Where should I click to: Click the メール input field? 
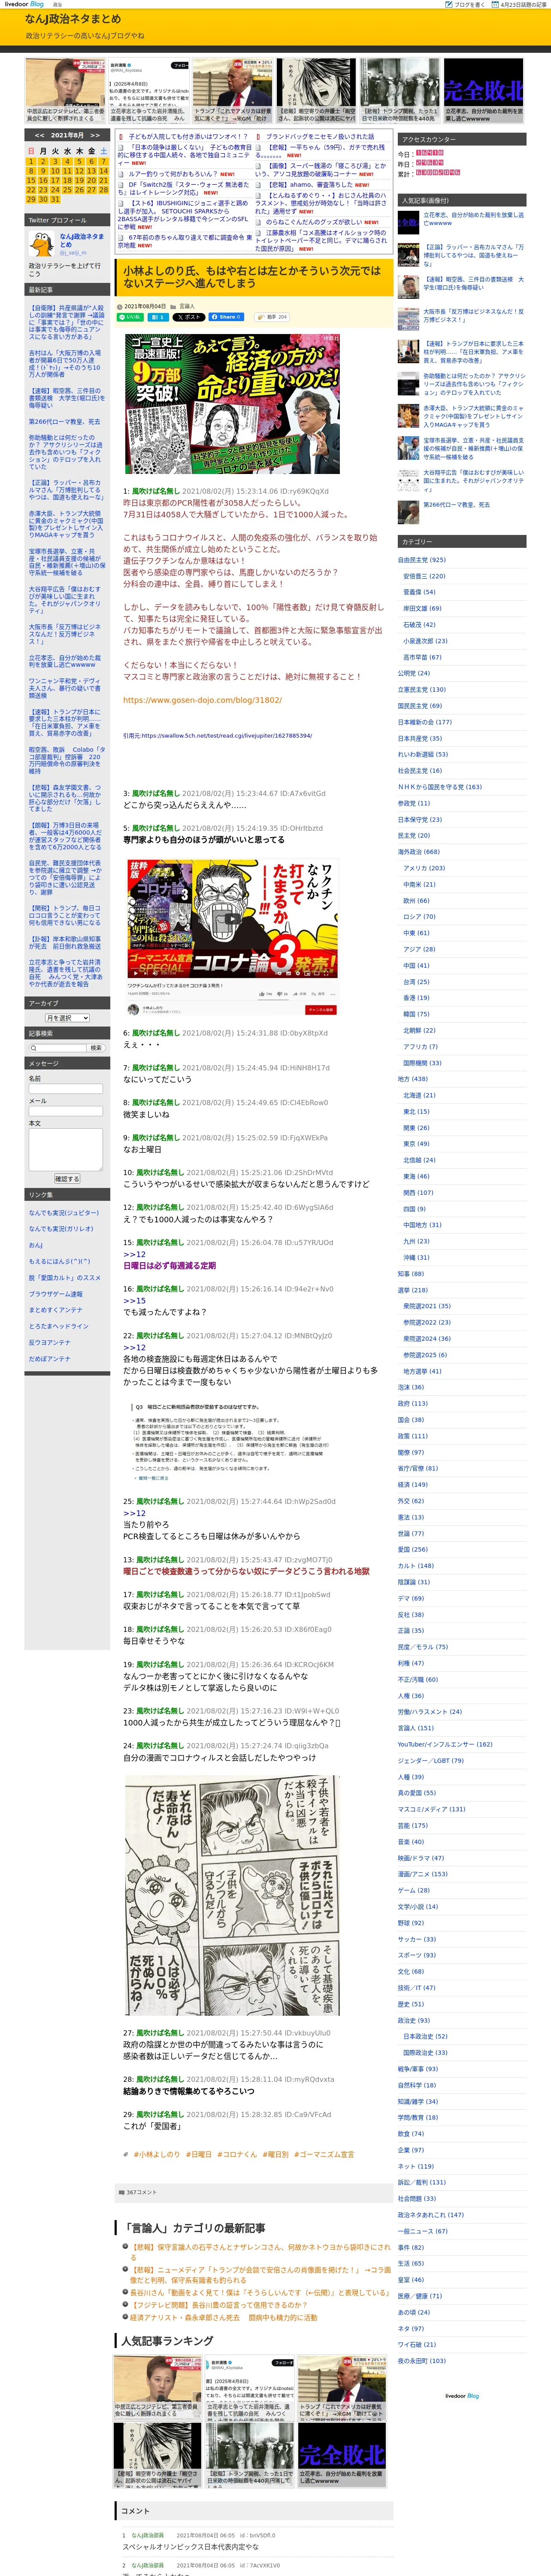66,1111
